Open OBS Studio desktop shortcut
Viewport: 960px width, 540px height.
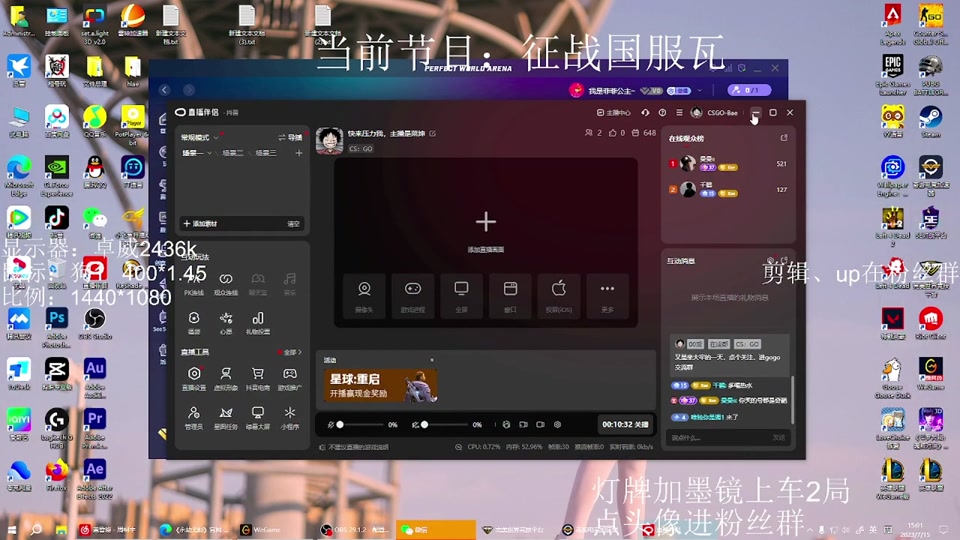click(94, 324)
